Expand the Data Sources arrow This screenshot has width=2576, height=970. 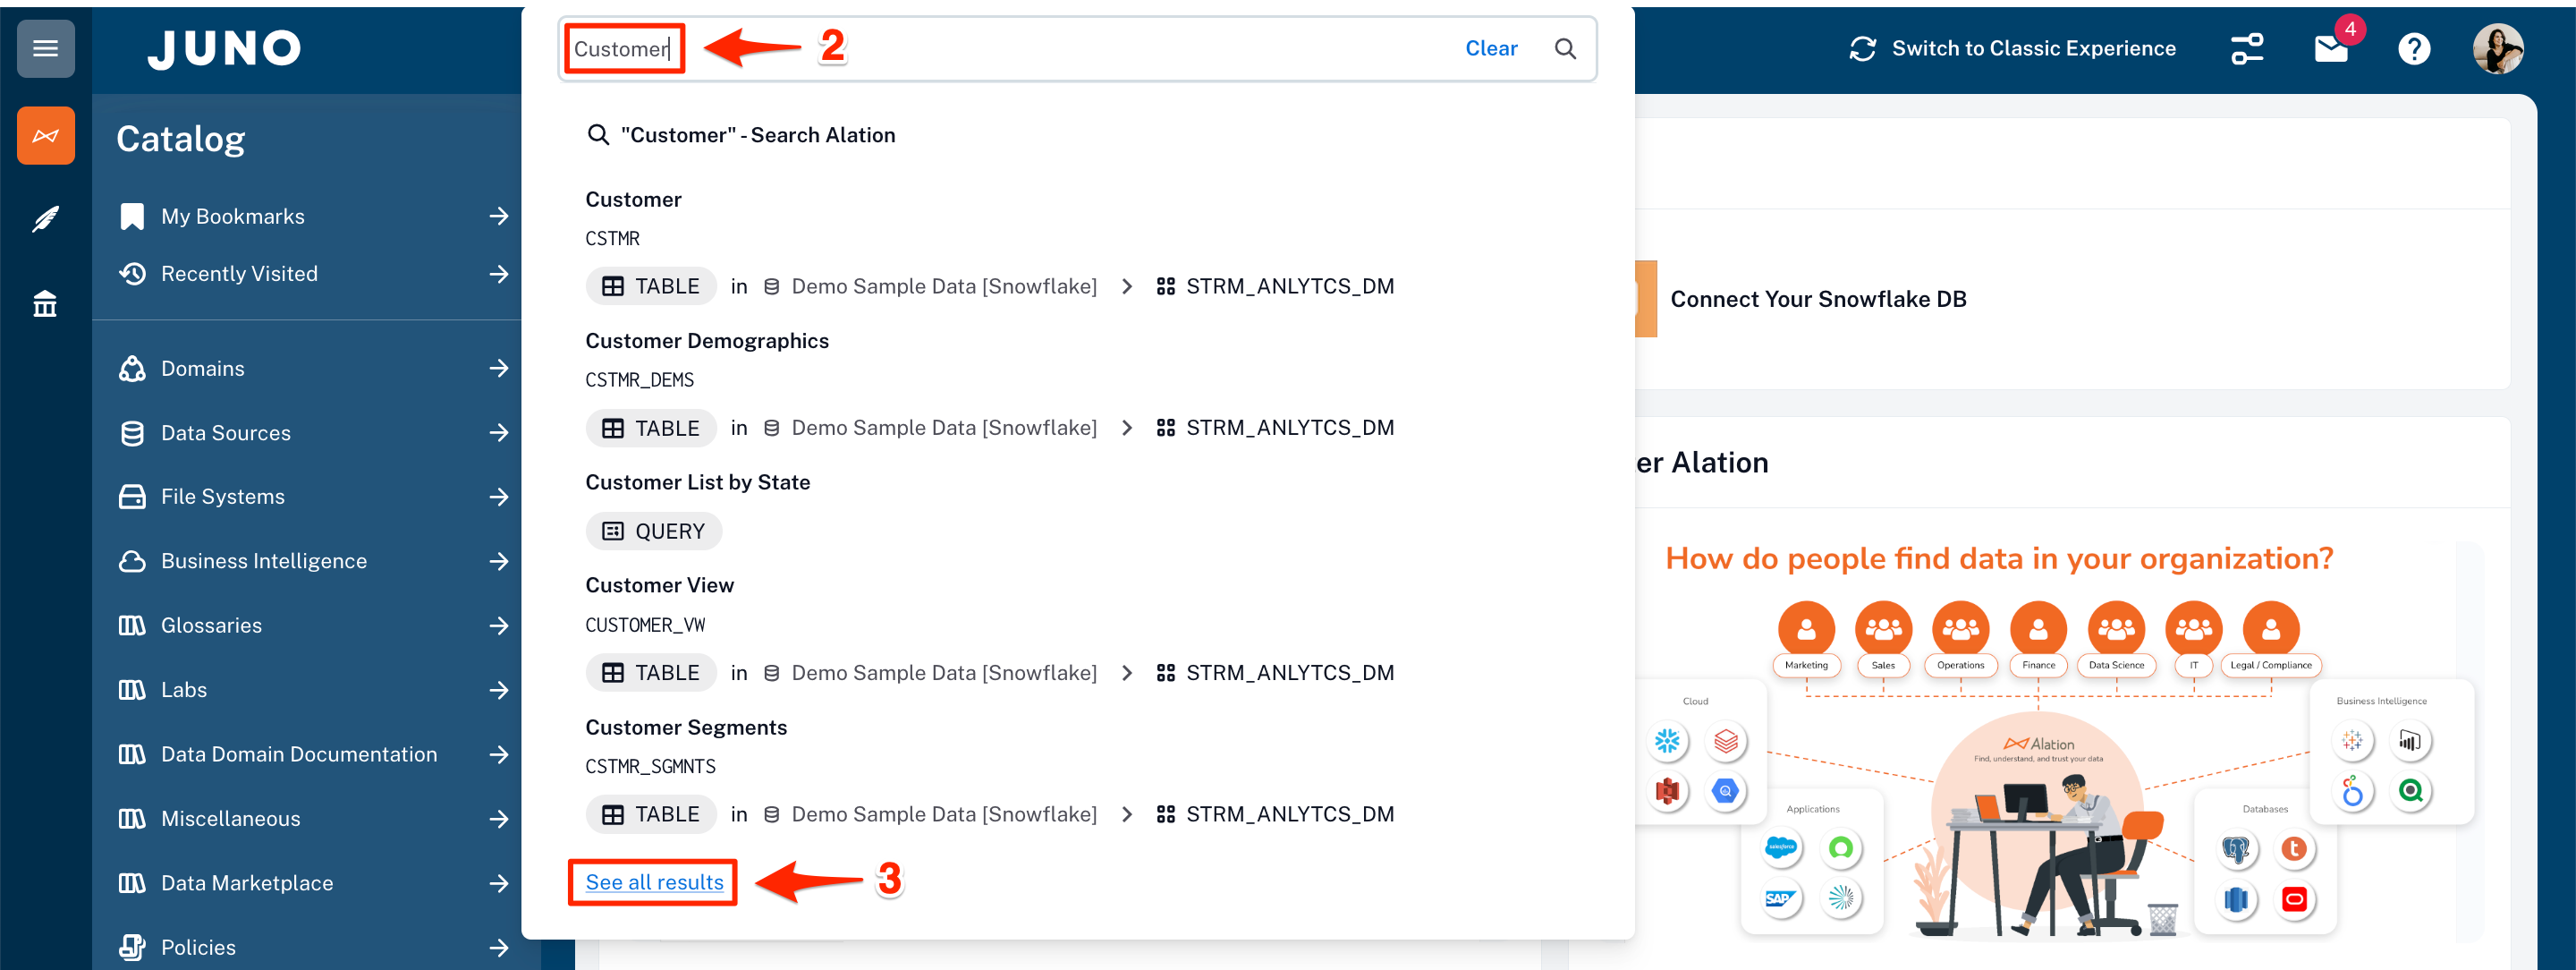pyautogui.click(x=498, y=433)
